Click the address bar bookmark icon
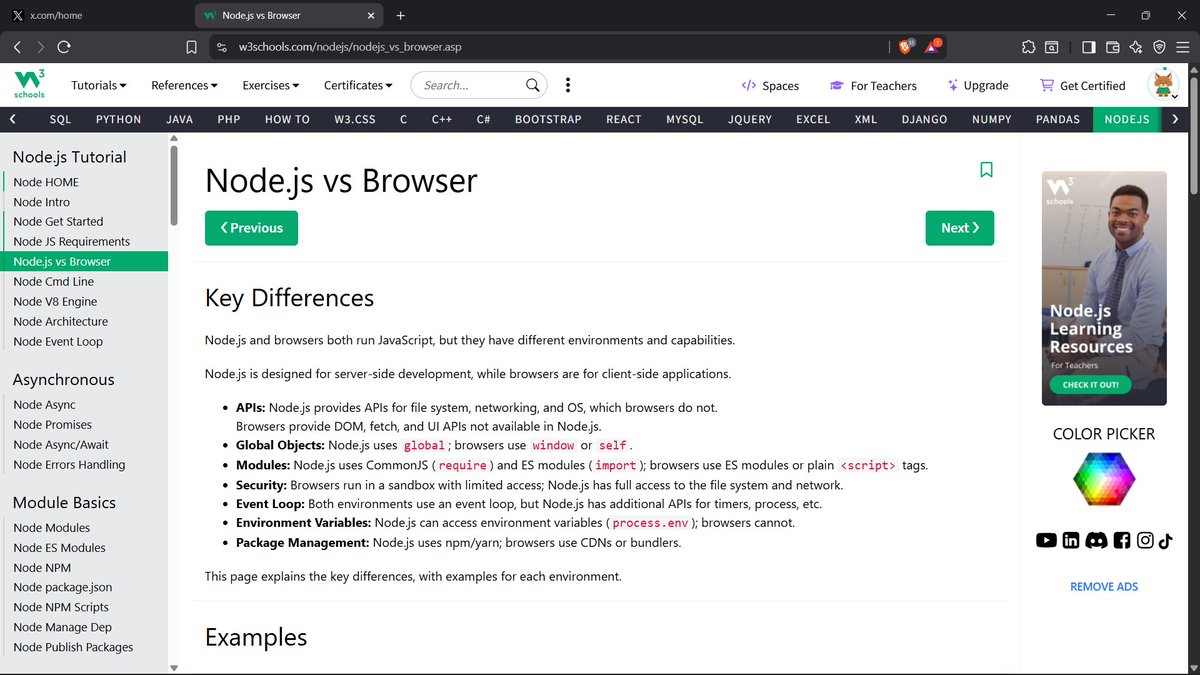Image resolution: width=1200 pixels, height=675 pixels. [x=192, y=47]
